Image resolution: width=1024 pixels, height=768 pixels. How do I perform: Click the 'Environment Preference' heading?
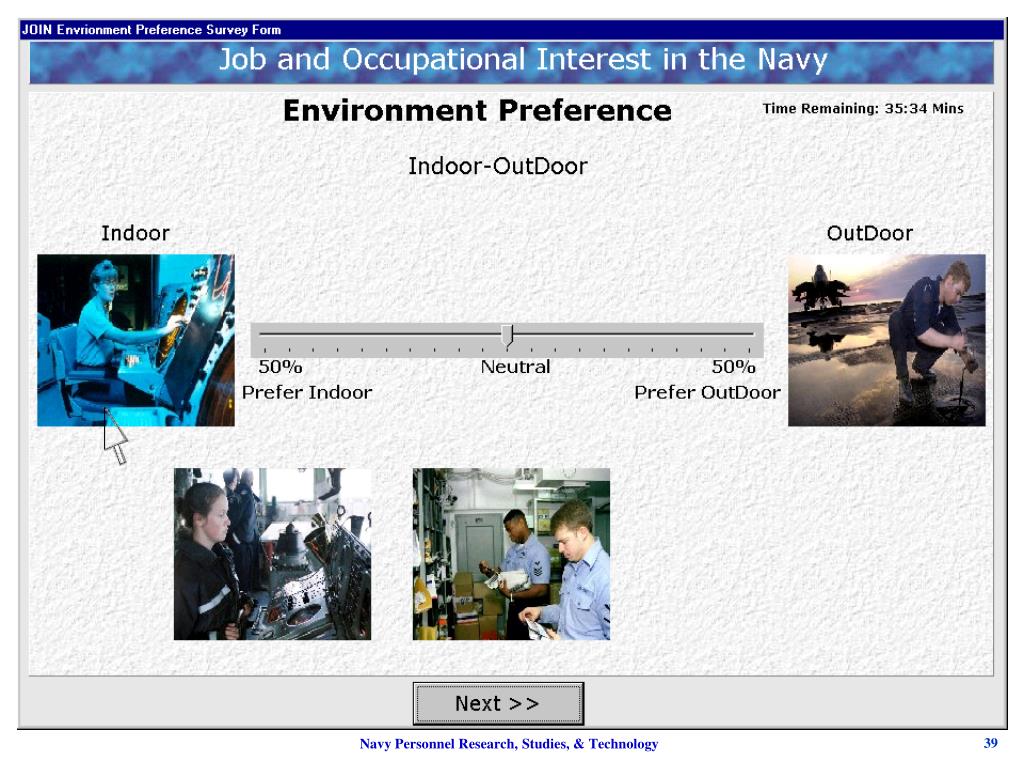[x=477, y=110]
